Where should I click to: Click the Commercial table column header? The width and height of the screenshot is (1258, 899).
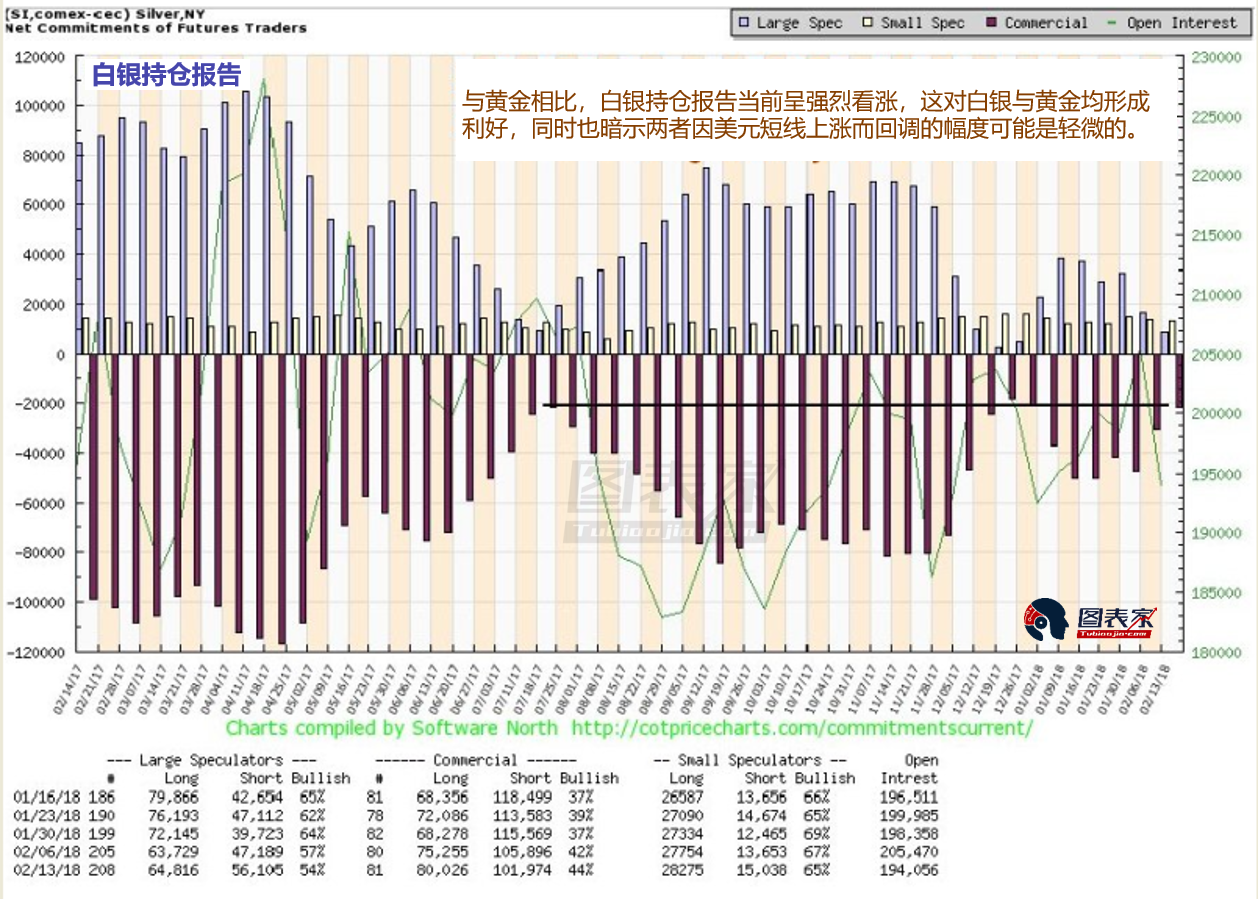481,760
